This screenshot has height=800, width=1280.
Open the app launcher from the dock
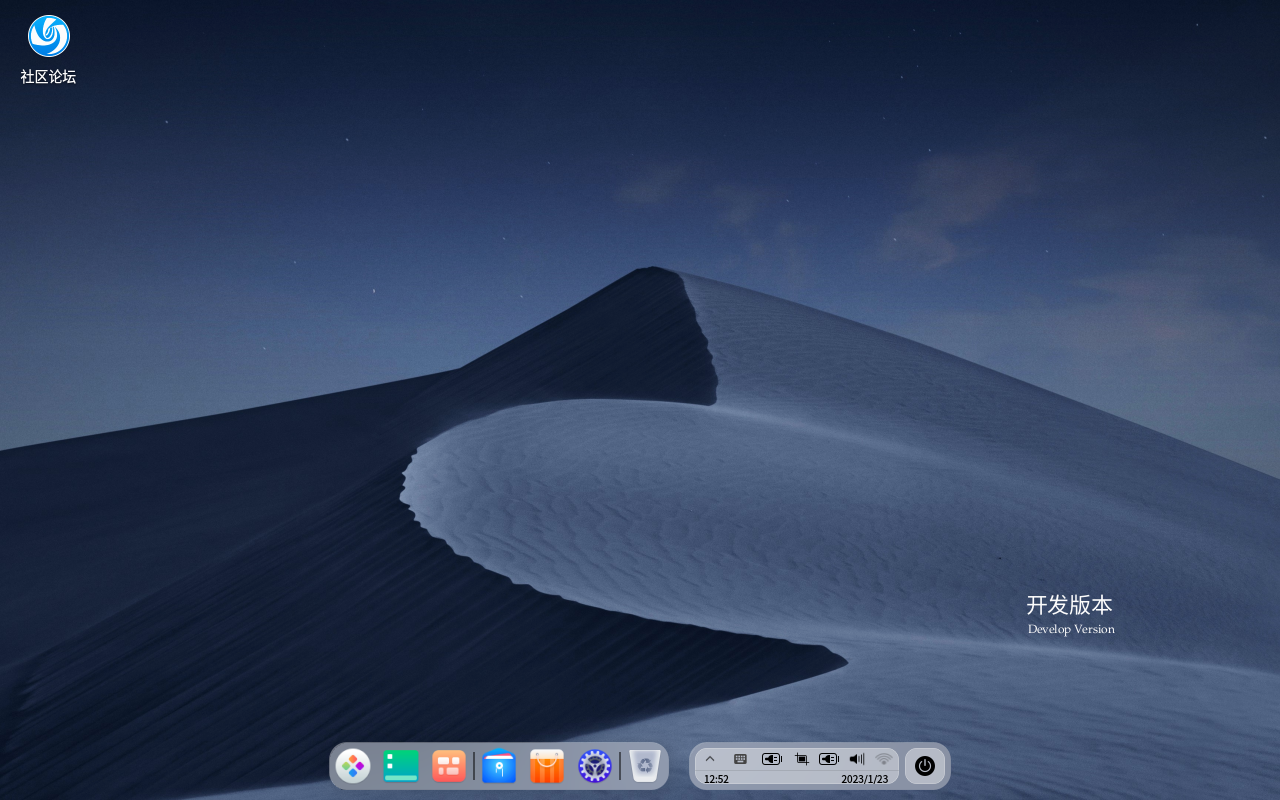point(353,766)
